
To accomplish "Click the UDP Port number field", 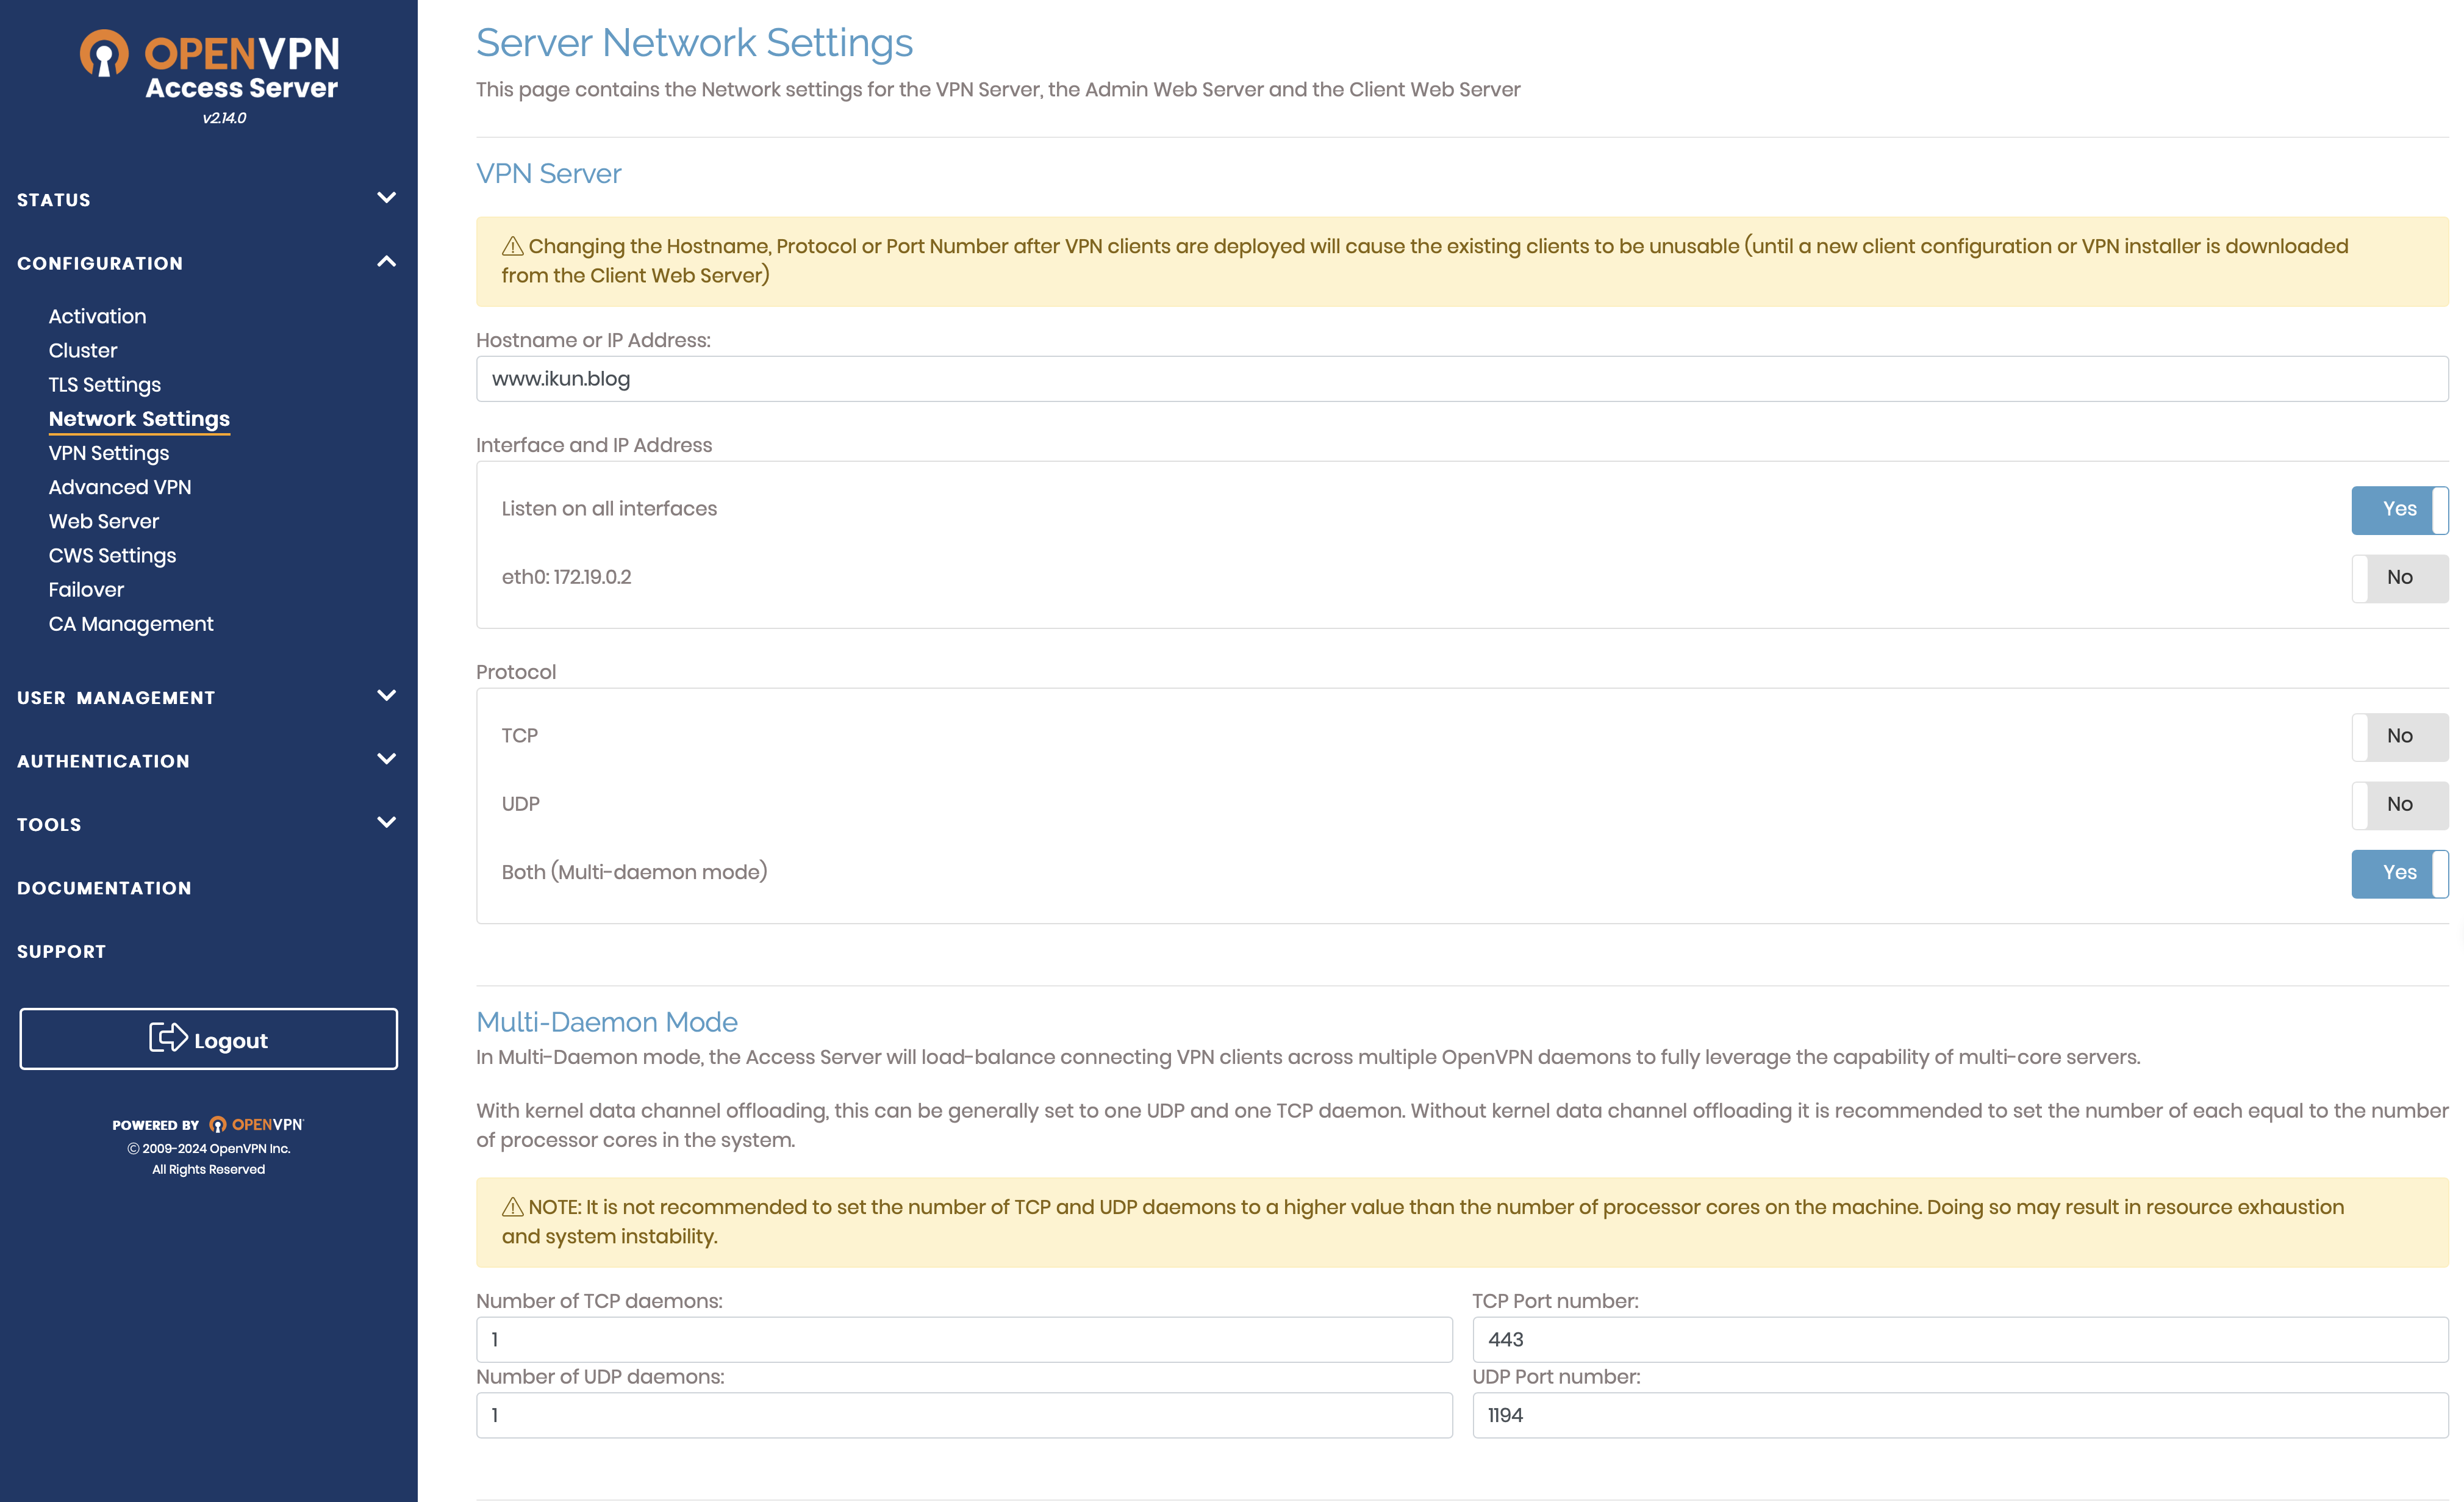I will pyautogui.click(x=1960, y=1416).
